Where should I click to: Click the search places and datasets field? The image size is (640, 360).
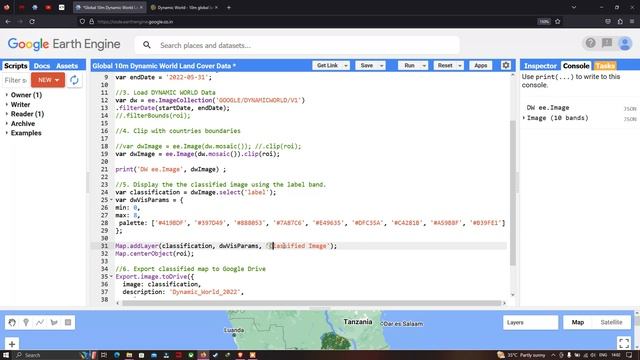297,45
